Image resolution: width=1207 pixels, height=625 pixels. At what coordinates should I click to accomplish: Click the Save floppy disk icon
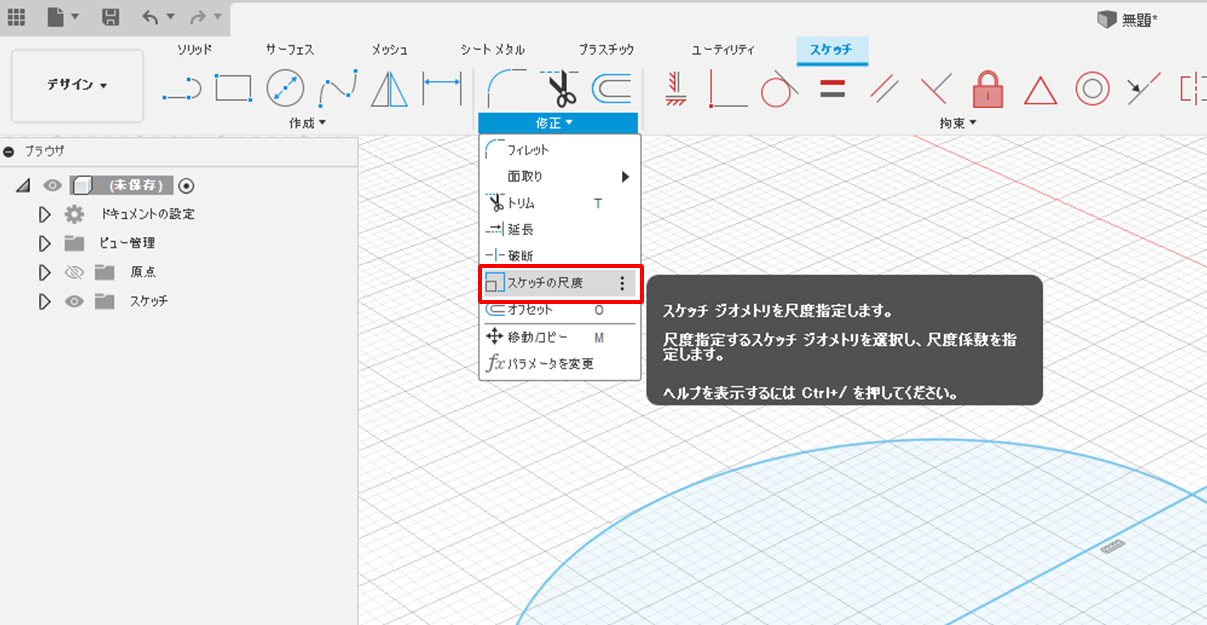click(x=111, y=17)
